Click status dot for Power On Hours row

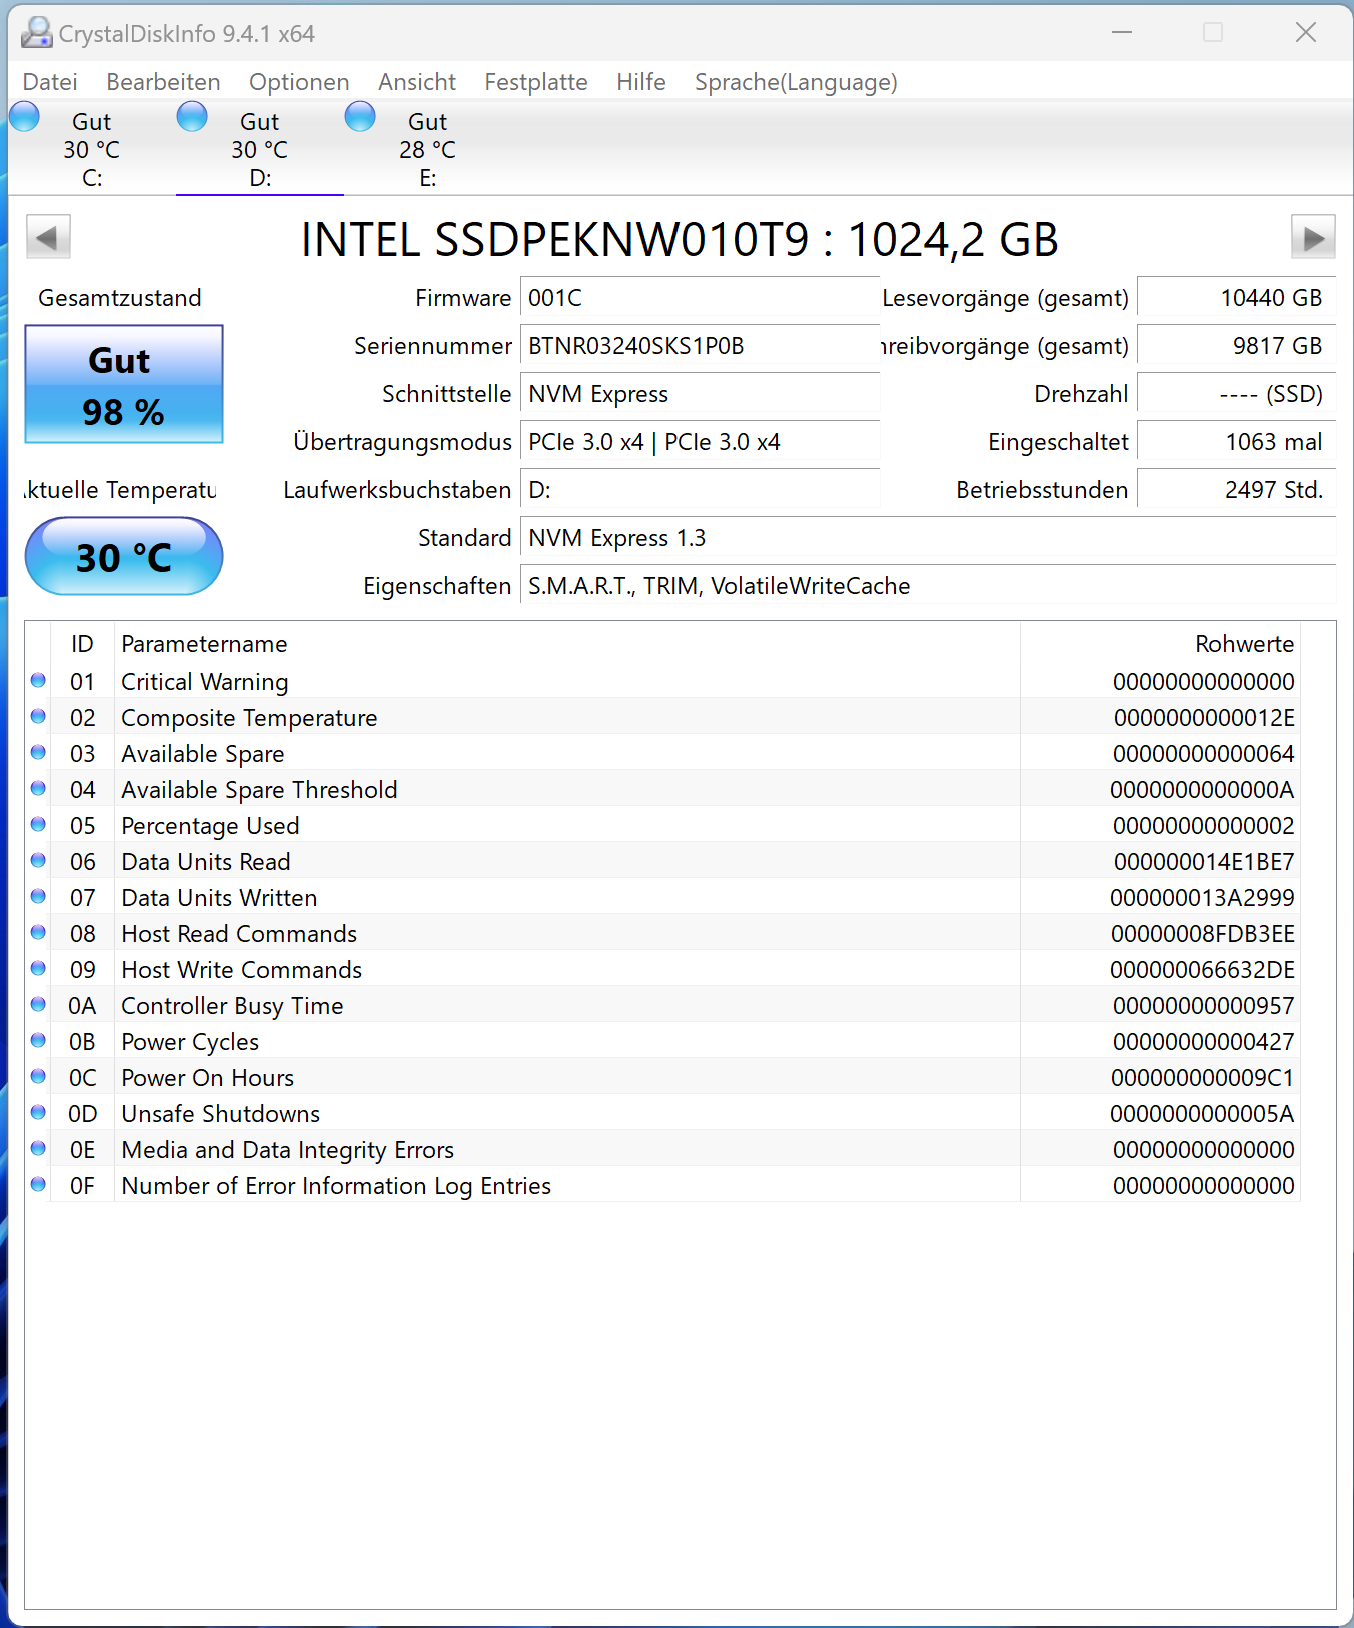38,1076
